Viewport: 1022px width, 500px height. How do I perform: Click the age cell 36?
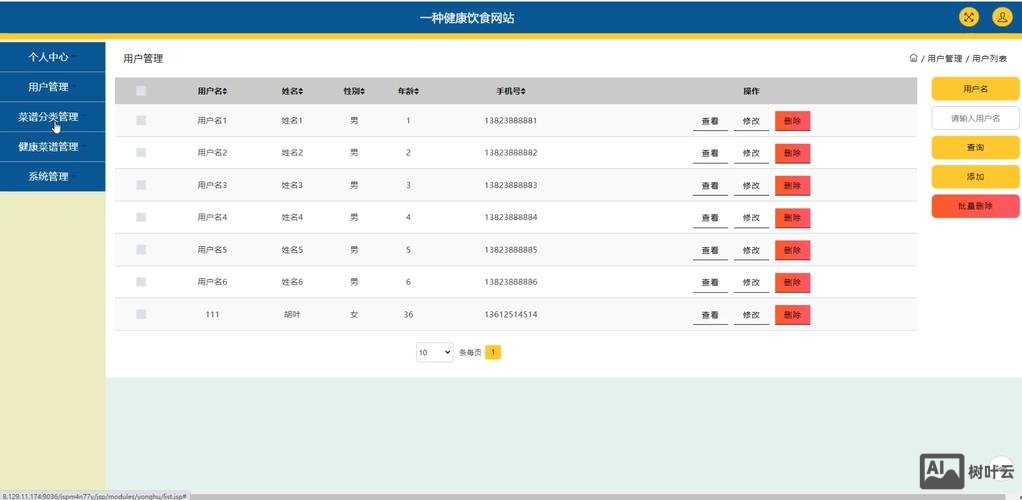408,314
